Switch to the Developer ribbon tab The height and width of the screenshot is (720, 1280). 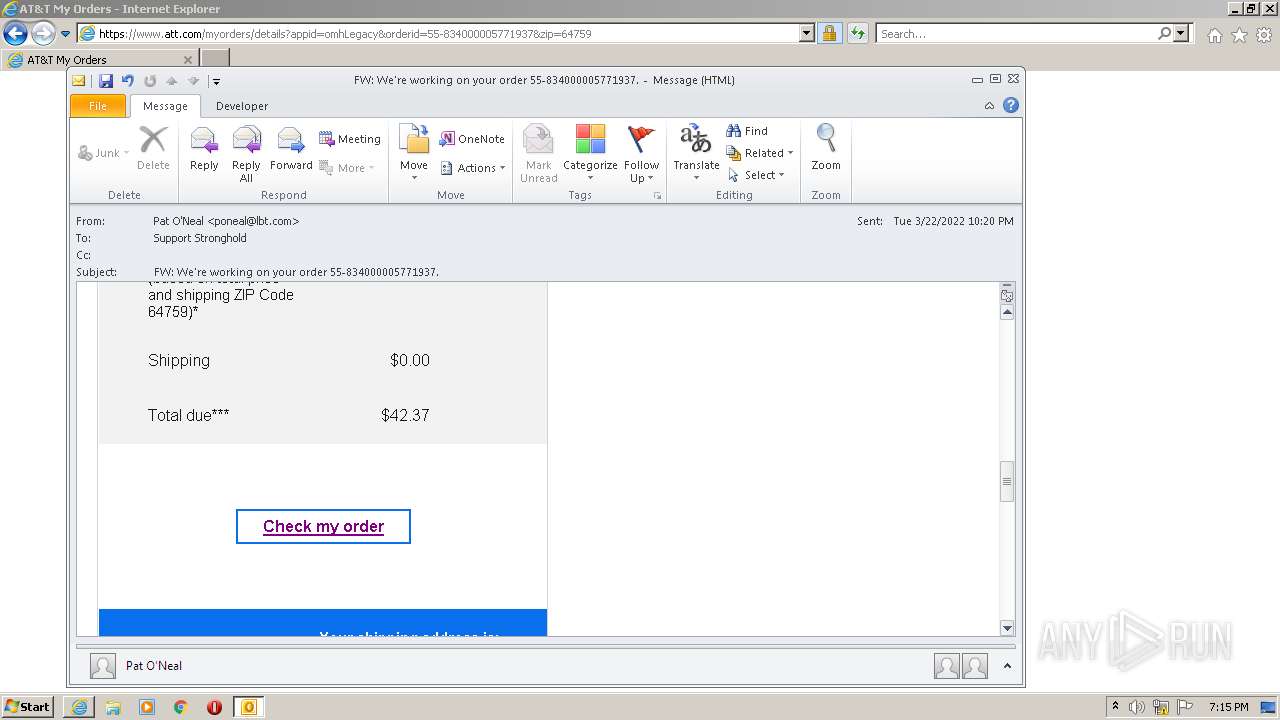(x=242, y=106)
